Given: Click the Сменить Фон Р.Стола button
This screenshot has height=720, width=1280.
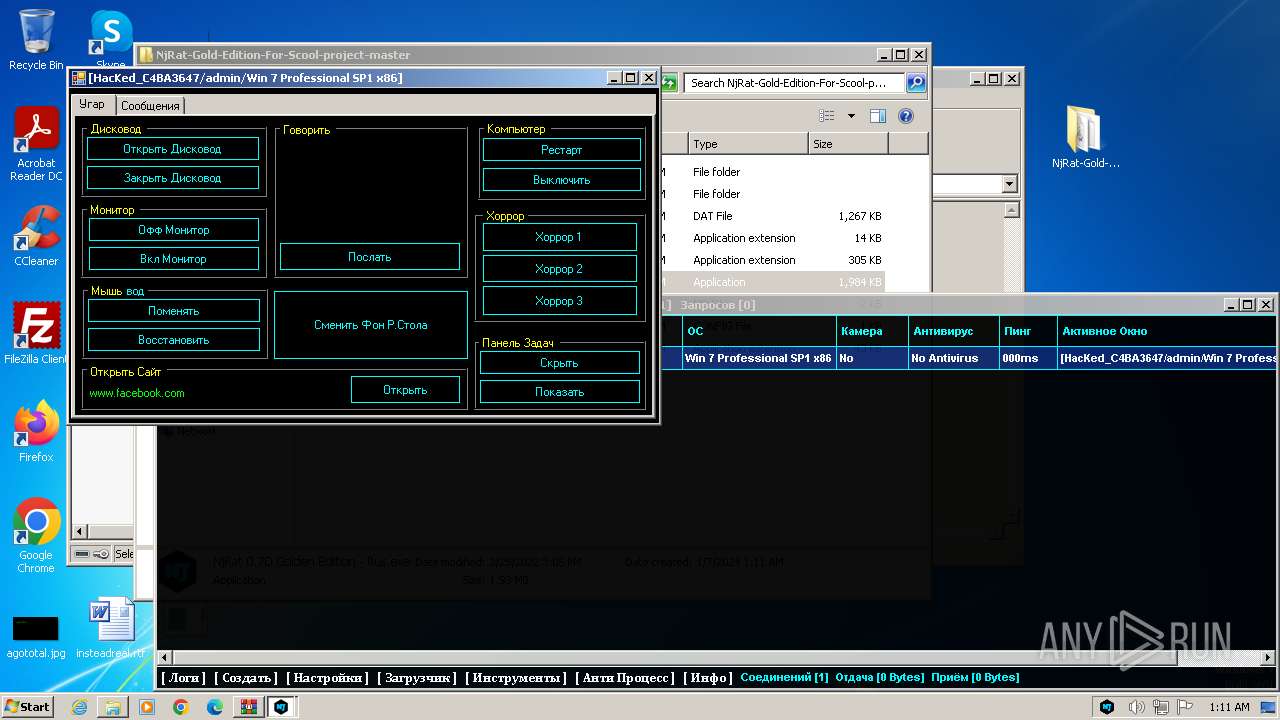Looking at the screenshot, I should tap(371, 325).
